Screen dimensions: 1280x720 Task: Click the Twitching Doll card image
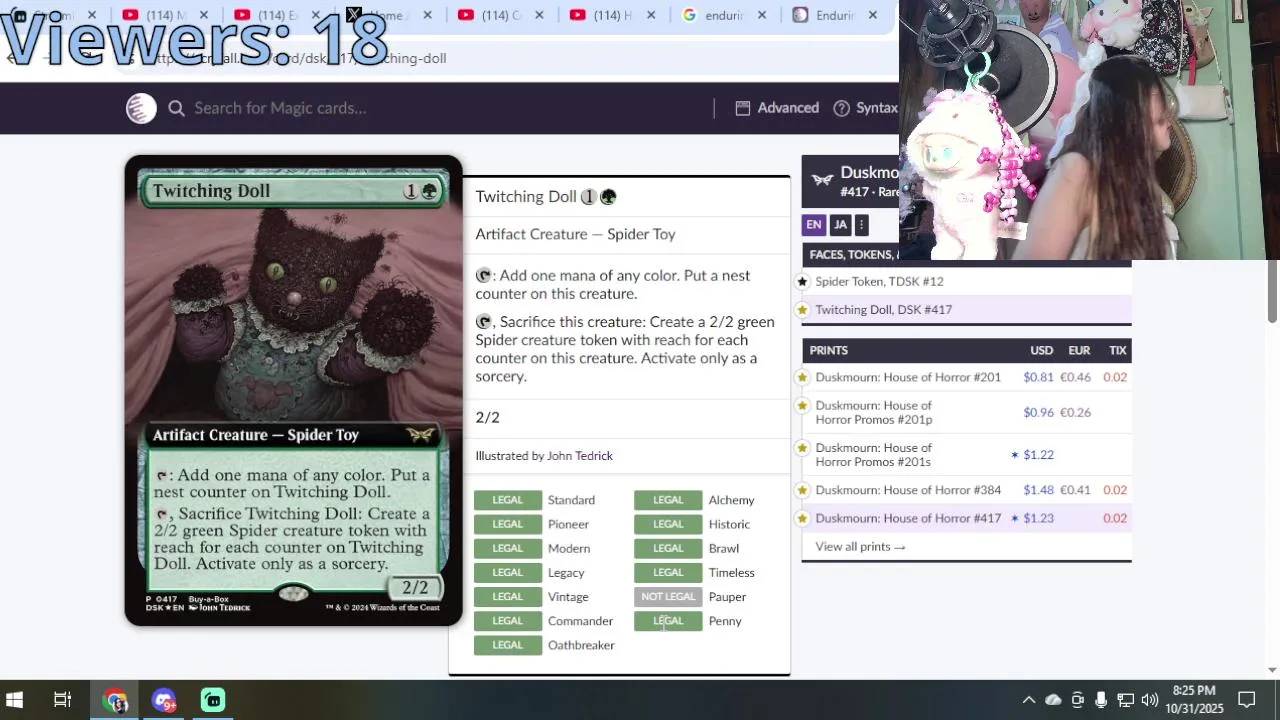point(294,390)
